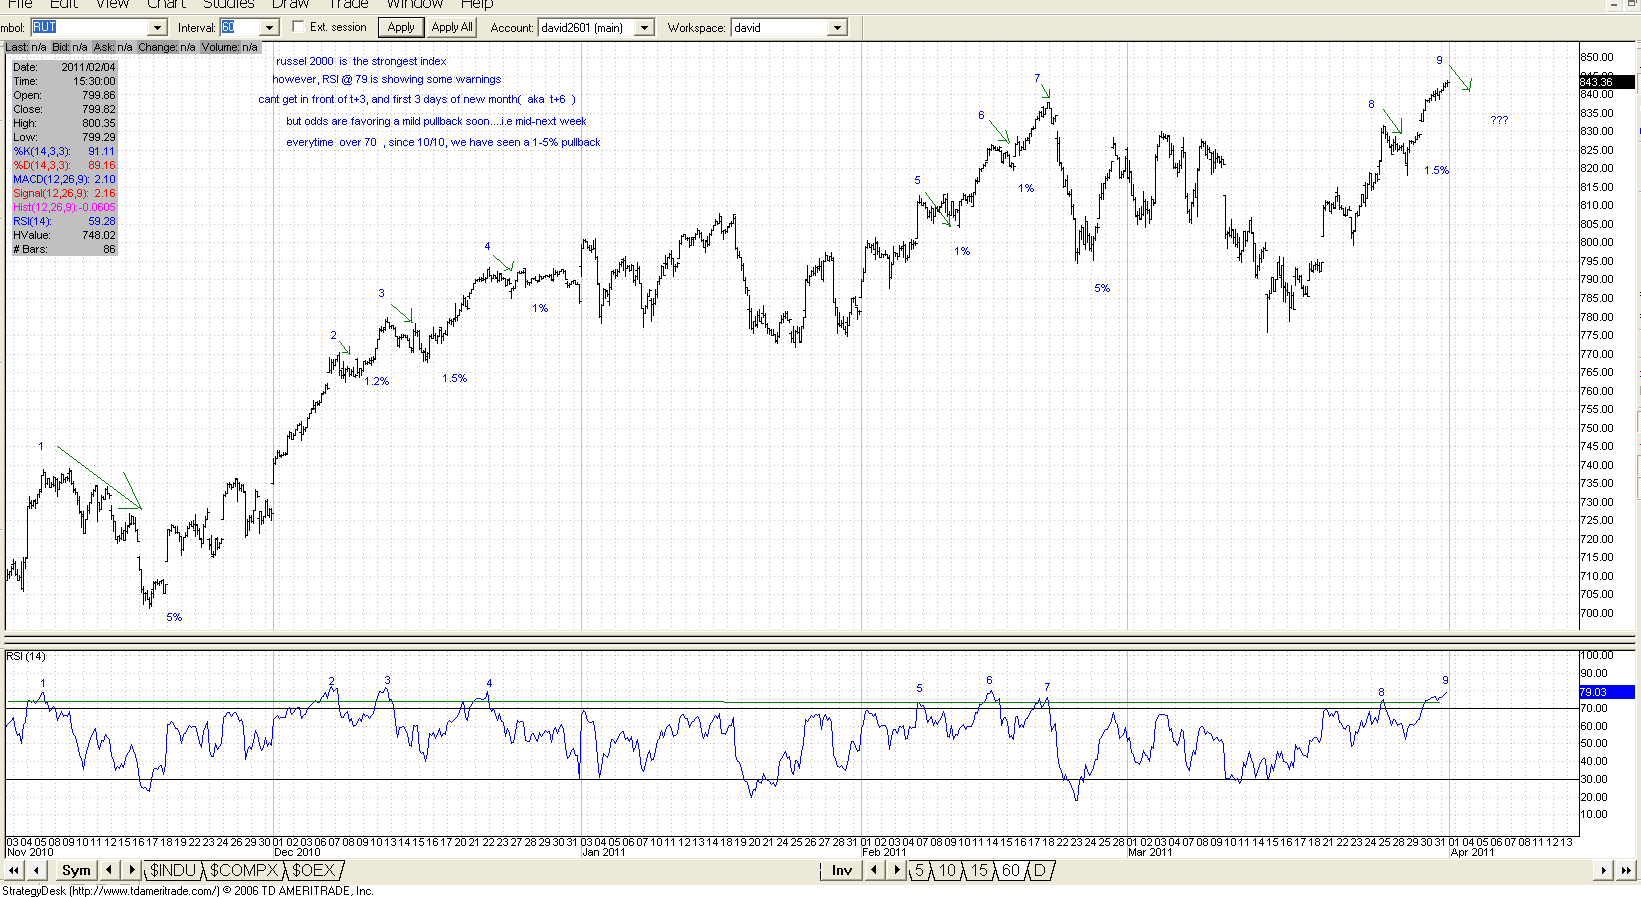Open the Studies menu

click(x=228, y=4)
